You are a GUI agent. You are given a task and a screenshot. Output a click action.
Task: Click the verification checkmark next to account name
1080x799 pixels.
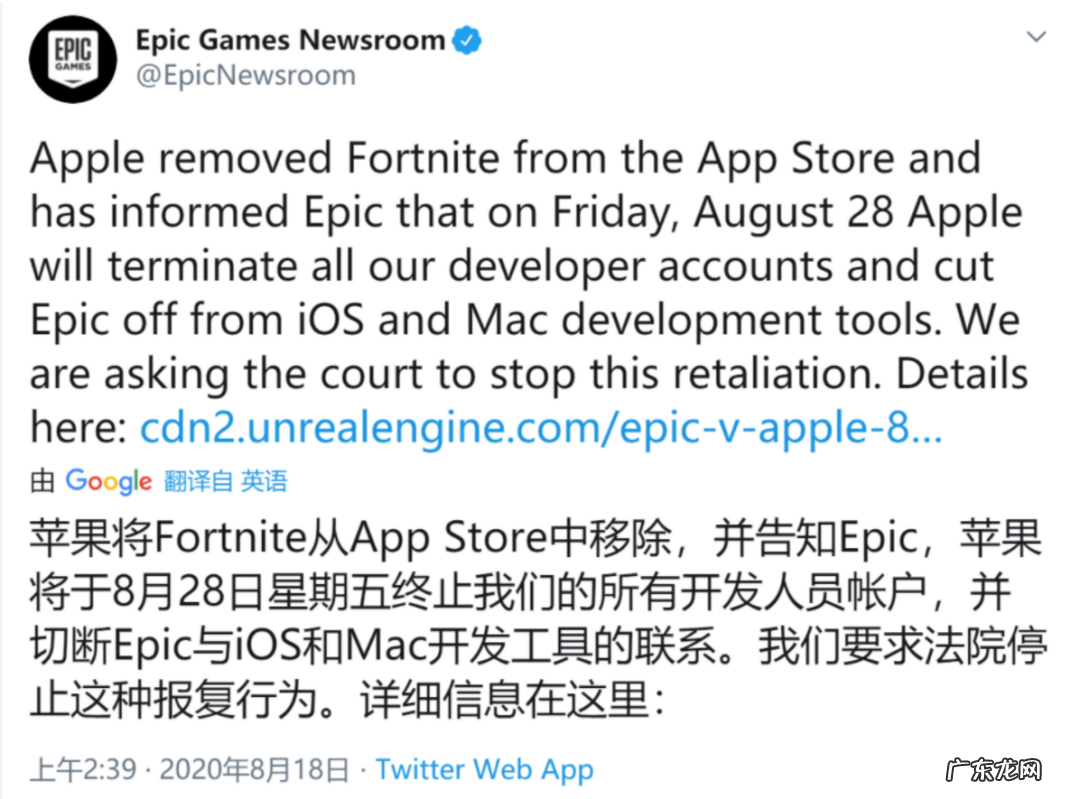(x=466, y=40)
